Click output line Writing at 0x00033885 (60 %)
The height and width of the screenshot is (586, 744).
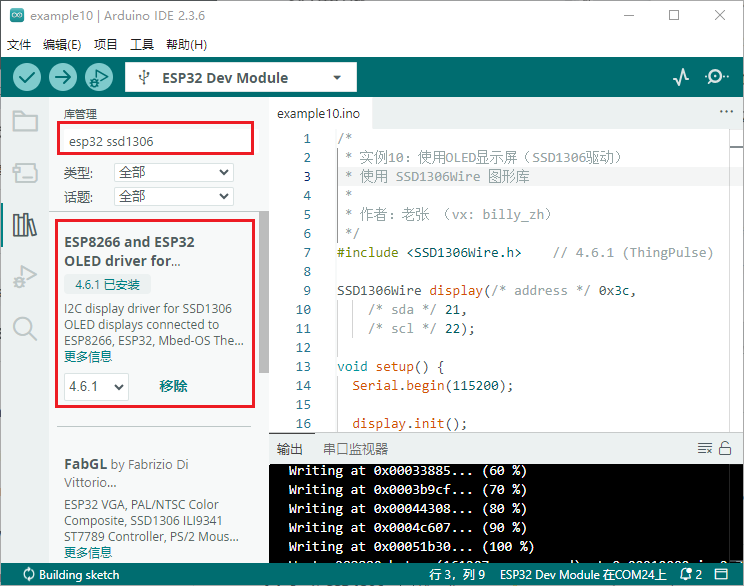[x=408, y=471]
